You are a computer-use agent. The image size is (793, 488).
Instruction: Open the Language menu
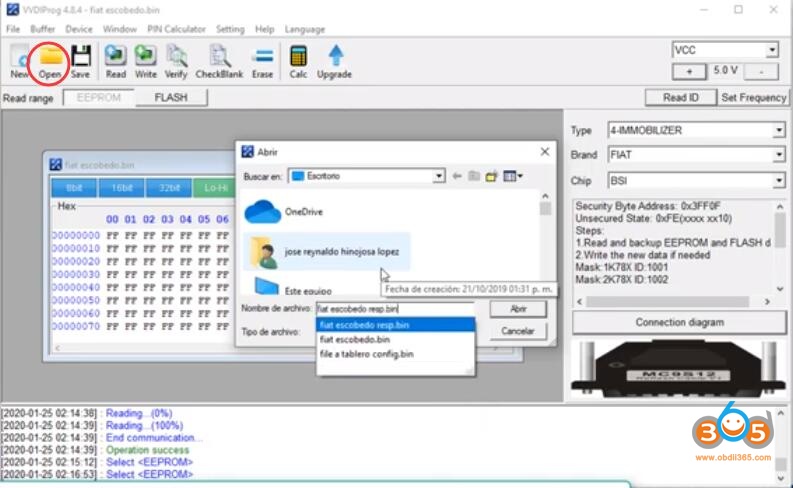[x=304, y=29]
